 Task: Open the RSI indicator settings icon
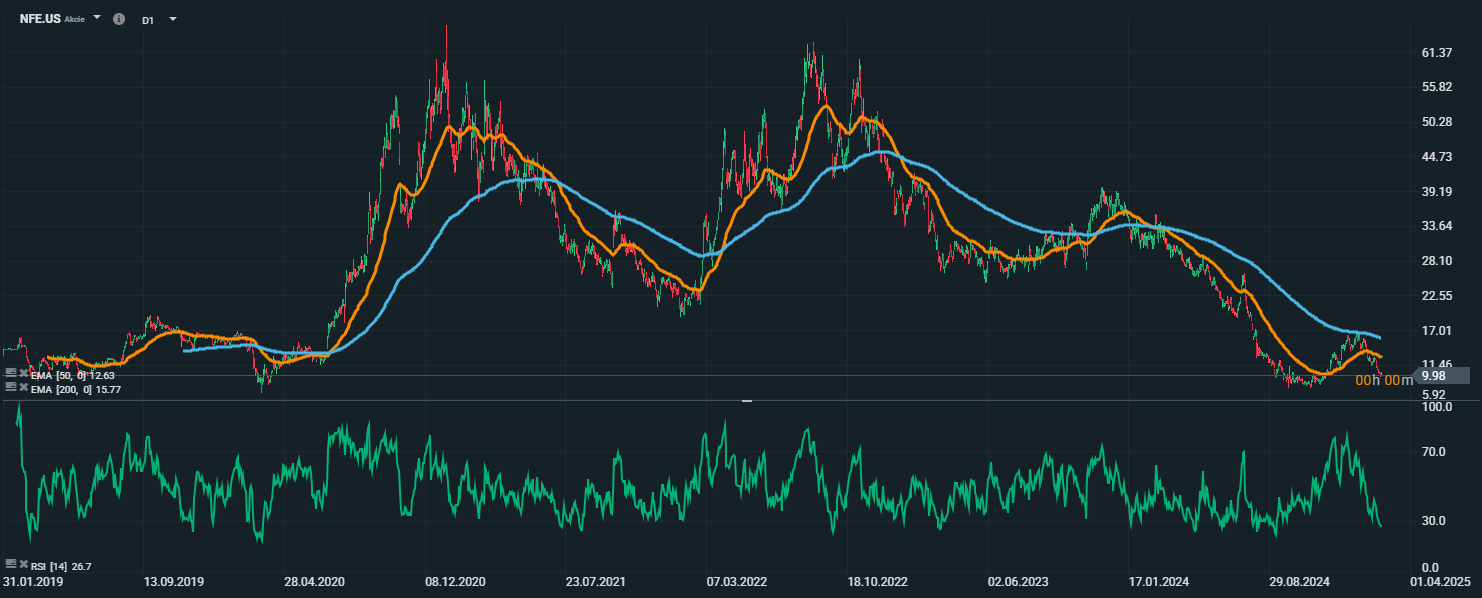pos(11,565)
